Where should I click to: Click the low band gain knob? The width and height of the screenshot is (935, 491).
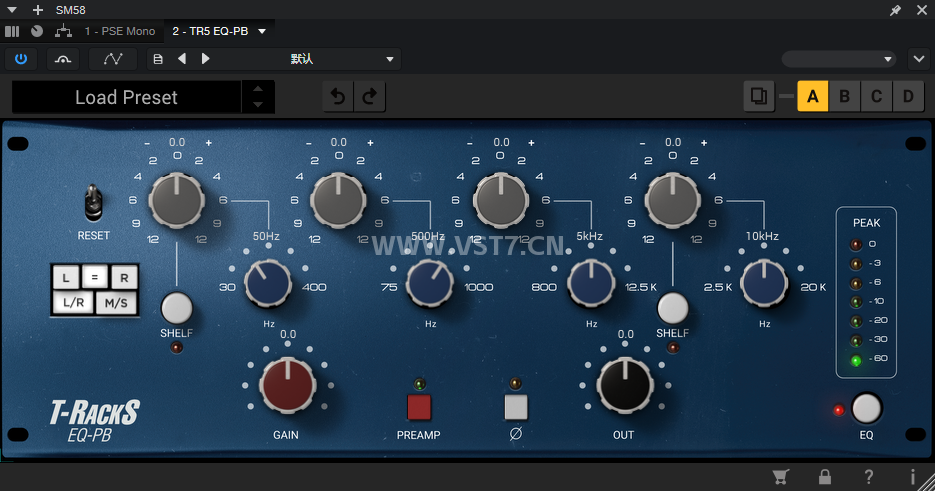[x=177, y=200]
